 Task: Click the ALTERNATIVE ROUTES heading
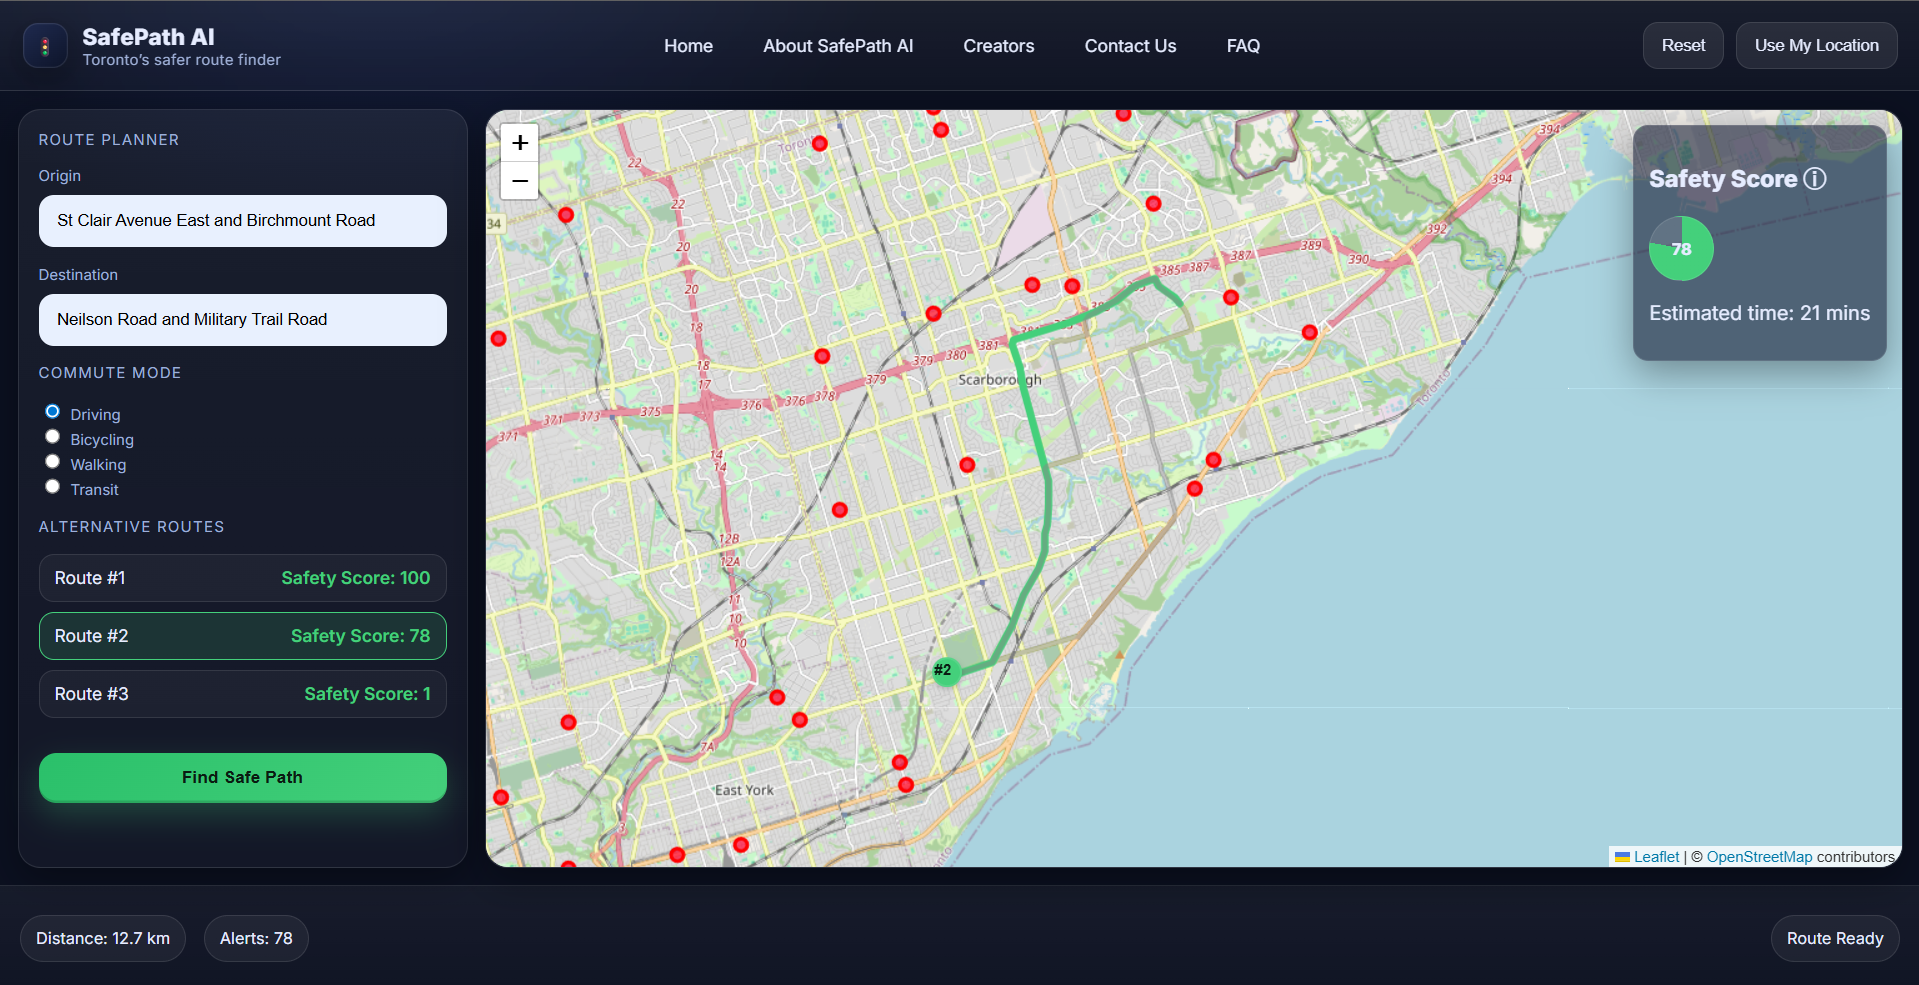[x=132, y=527]
